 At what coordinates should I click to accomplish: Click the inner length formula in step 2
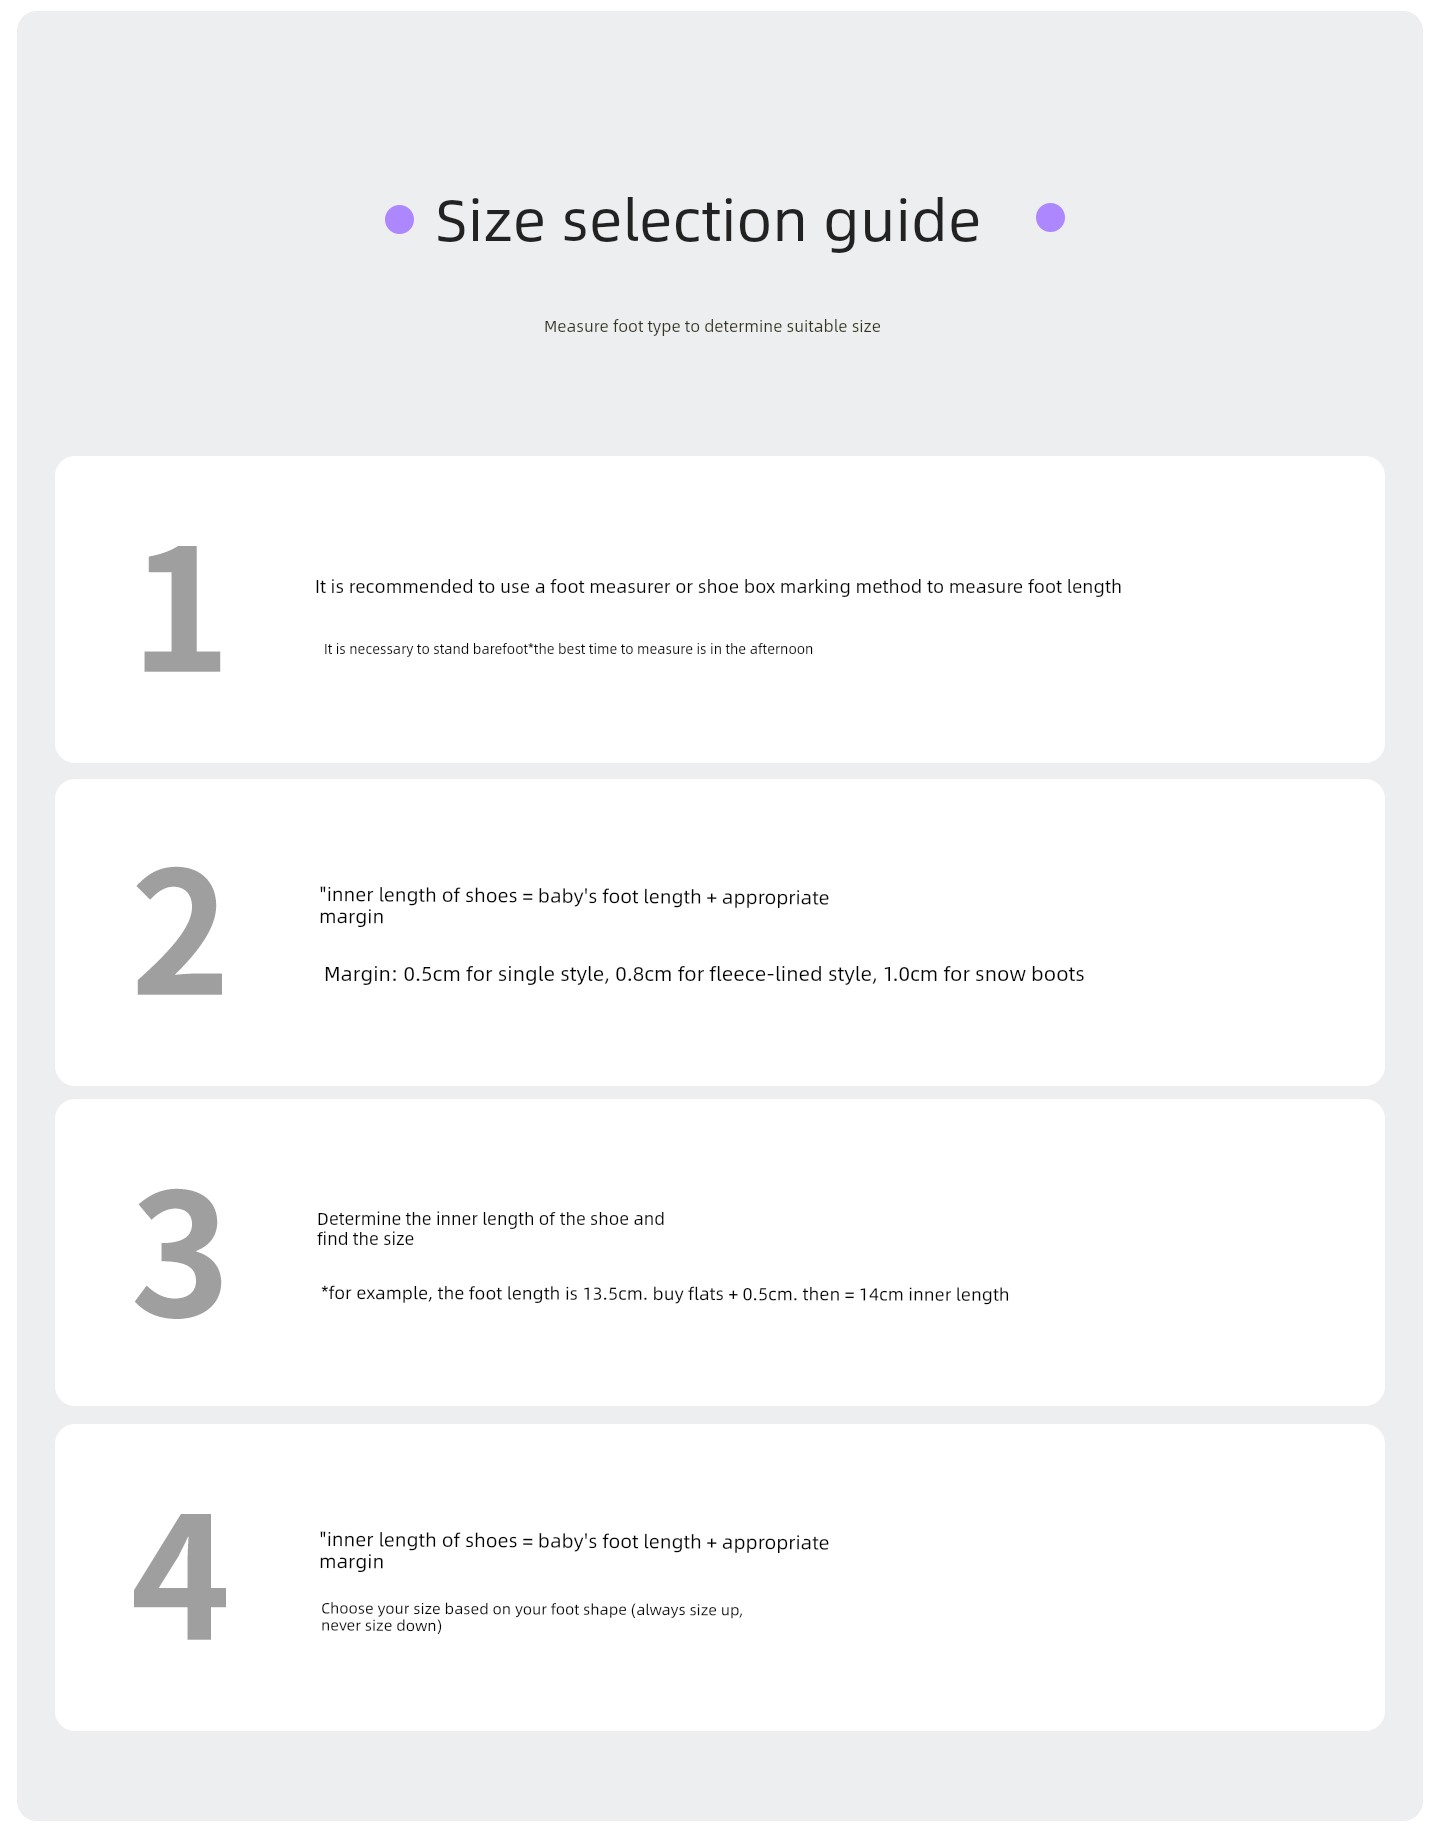(x=574, y=906)
